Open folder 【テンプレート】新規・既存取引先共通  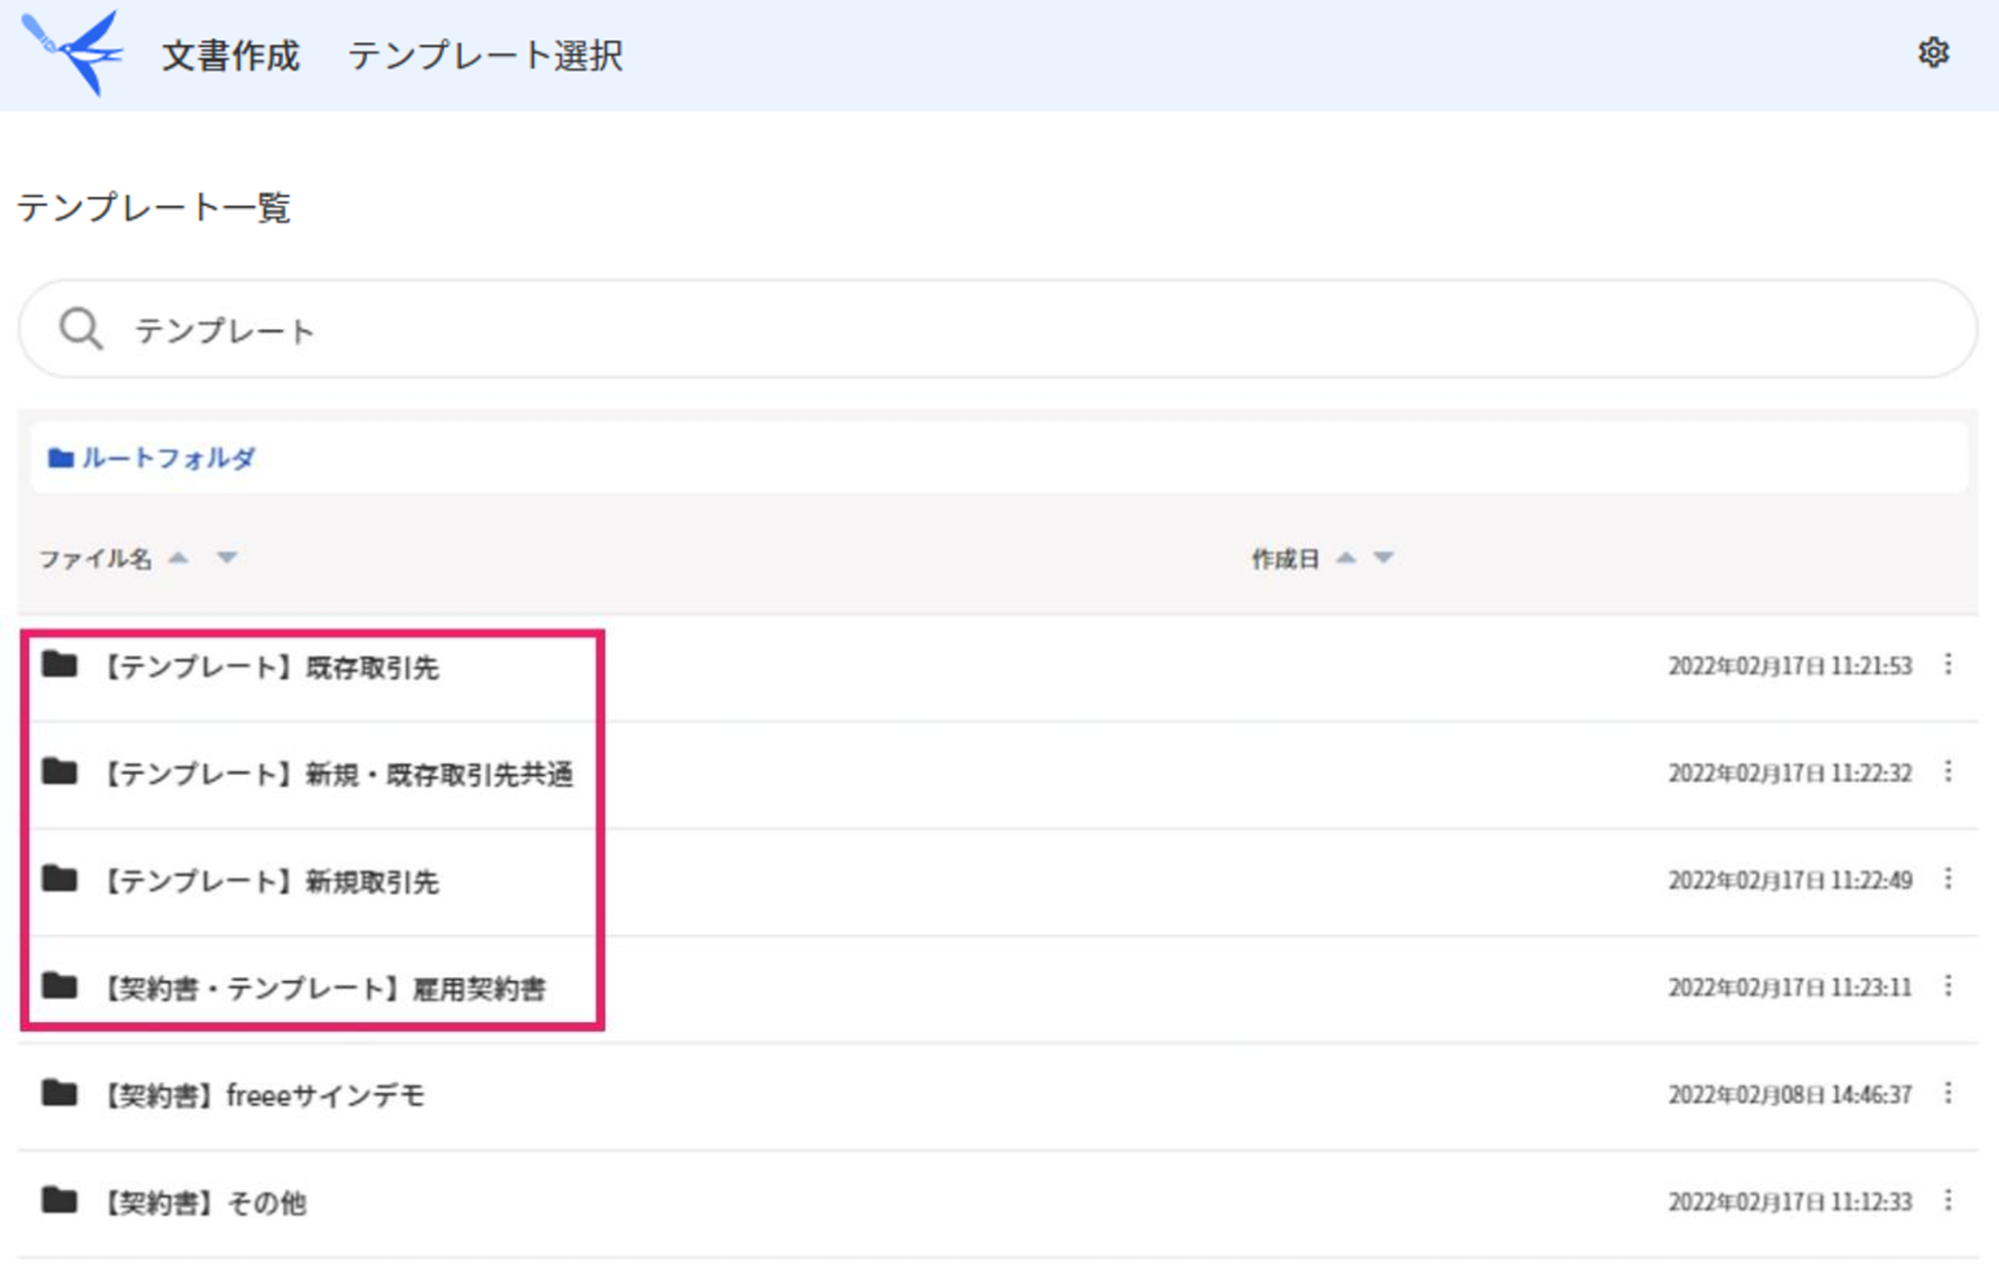pyautogui.click(x=338, y=774)
